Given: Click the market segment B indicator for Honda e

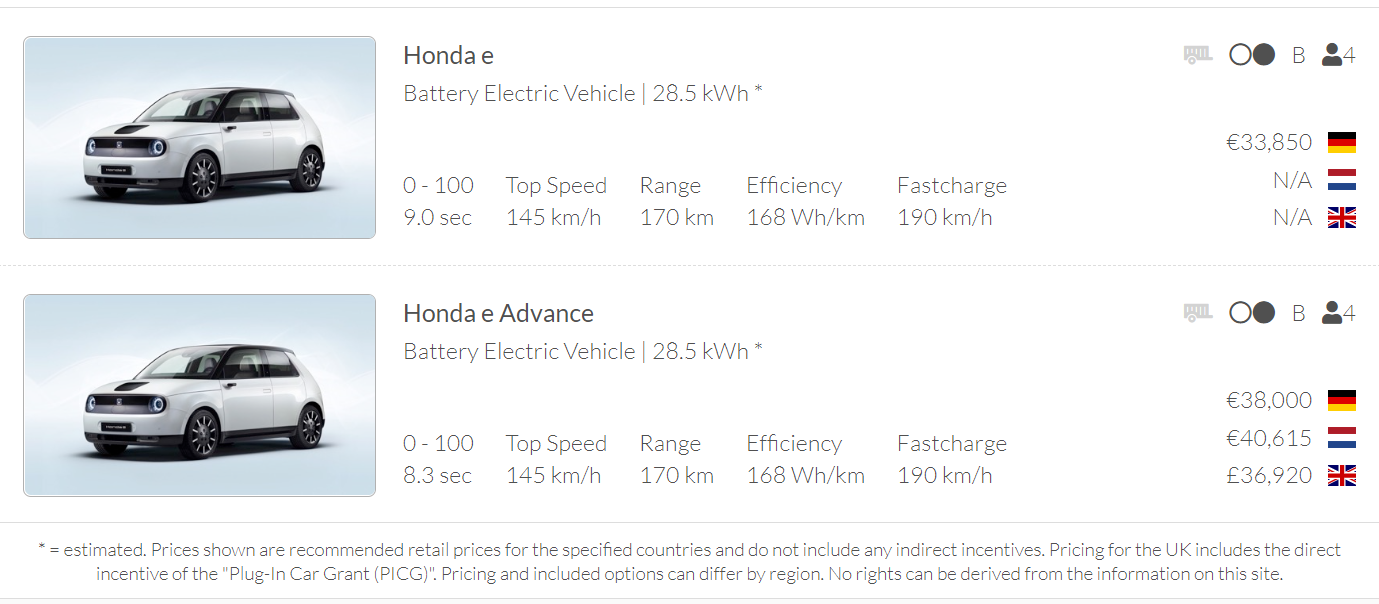Looking at the screenshot, I should coord(1298,55).
